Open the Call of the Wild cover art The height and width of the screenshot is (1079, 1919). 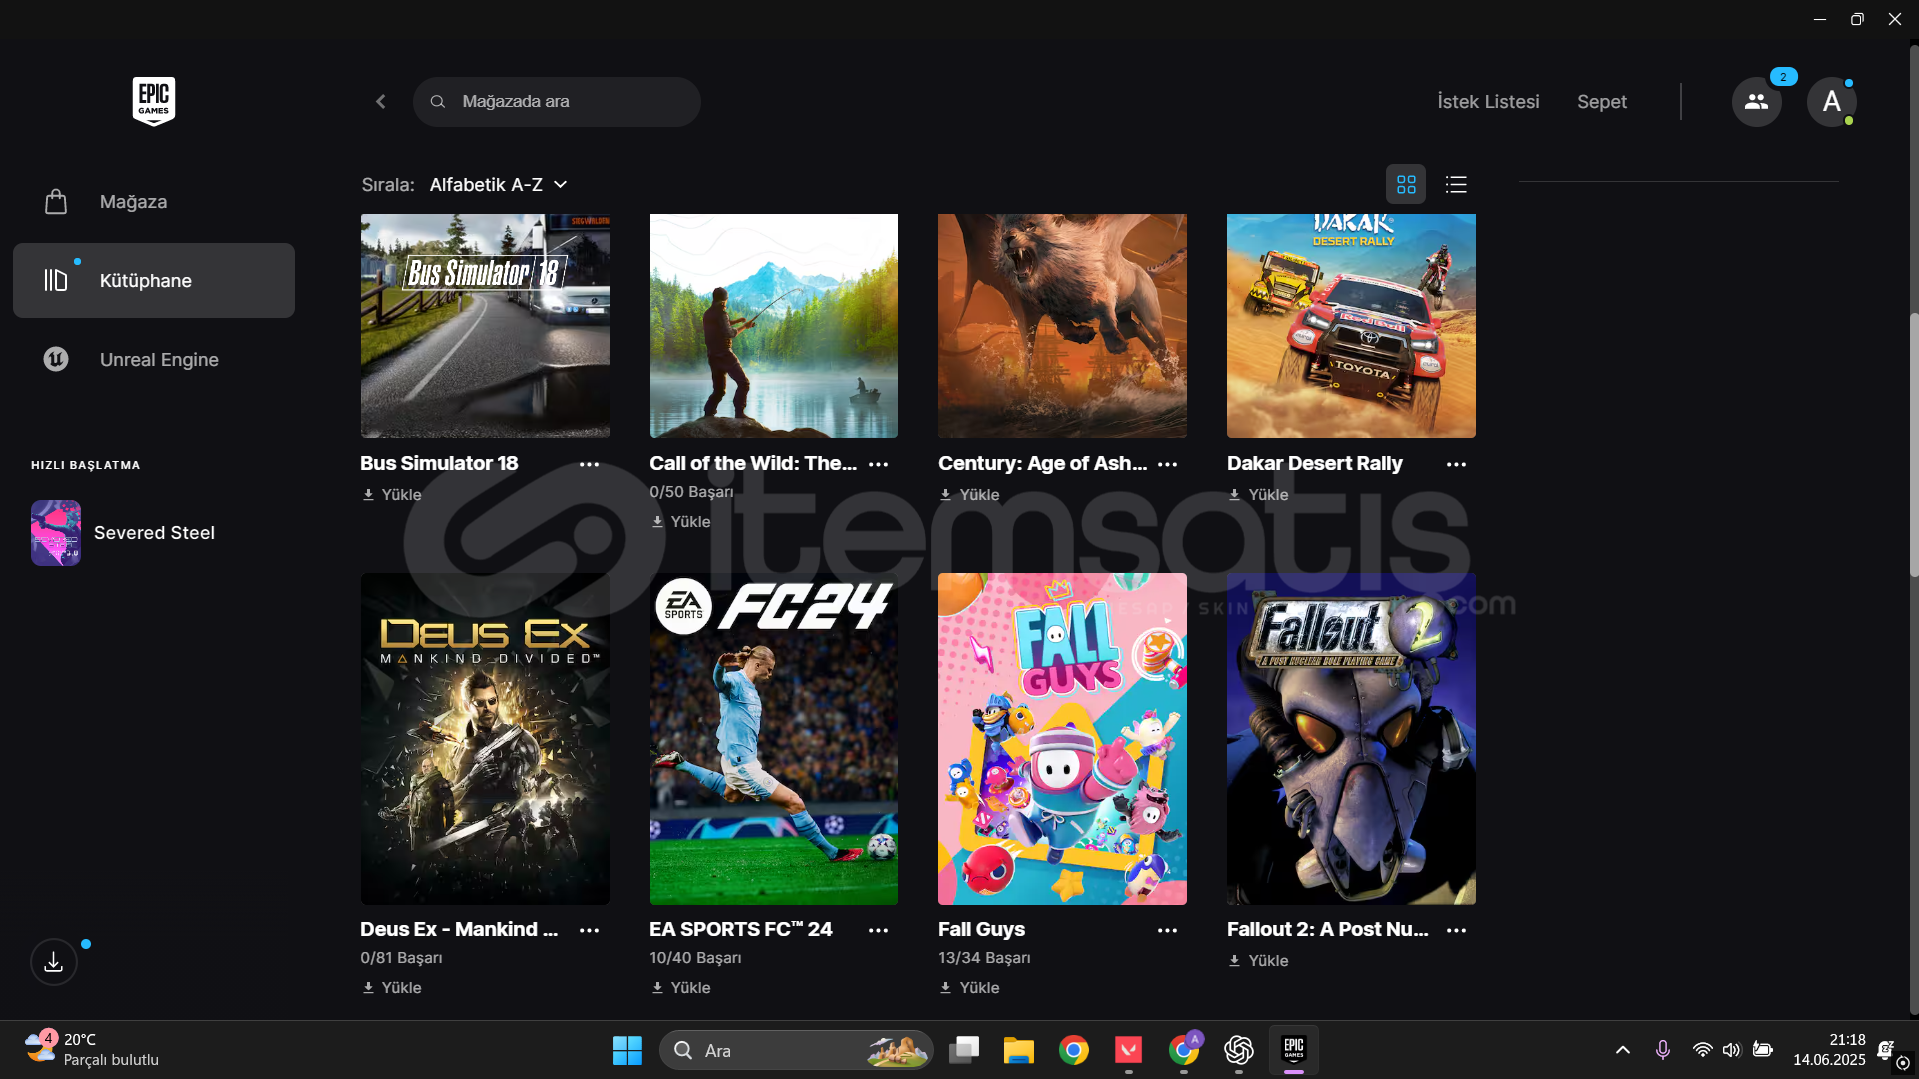click(774, 326)
